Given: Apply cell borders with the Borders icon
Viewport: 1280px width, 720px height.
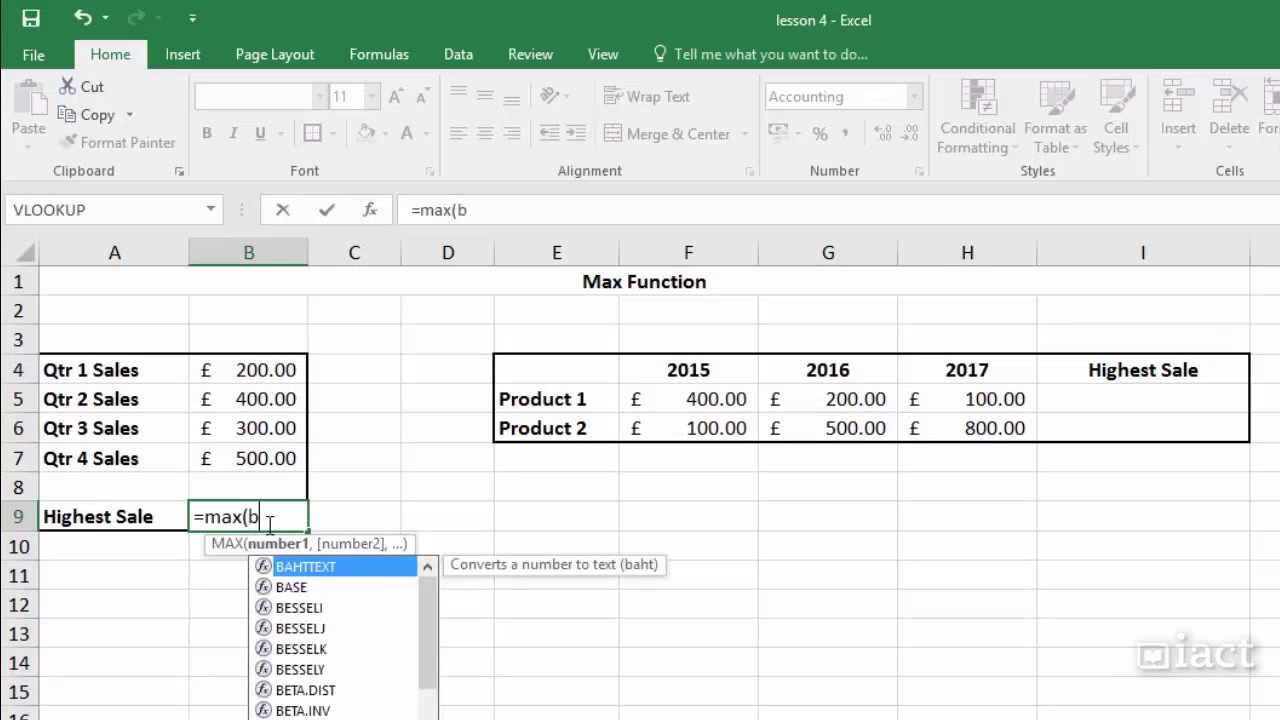Looking at the screenshot, I should 312,134.
